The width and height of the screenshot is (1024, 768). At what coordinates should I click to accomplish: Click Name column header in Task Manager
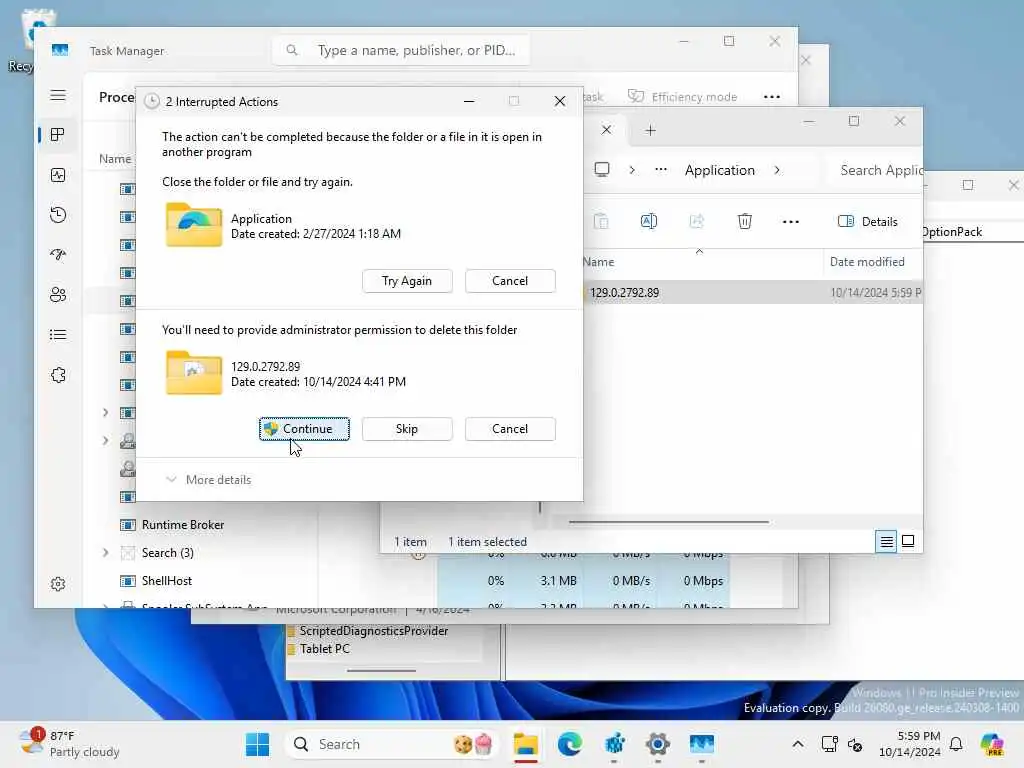pos(115,159)
